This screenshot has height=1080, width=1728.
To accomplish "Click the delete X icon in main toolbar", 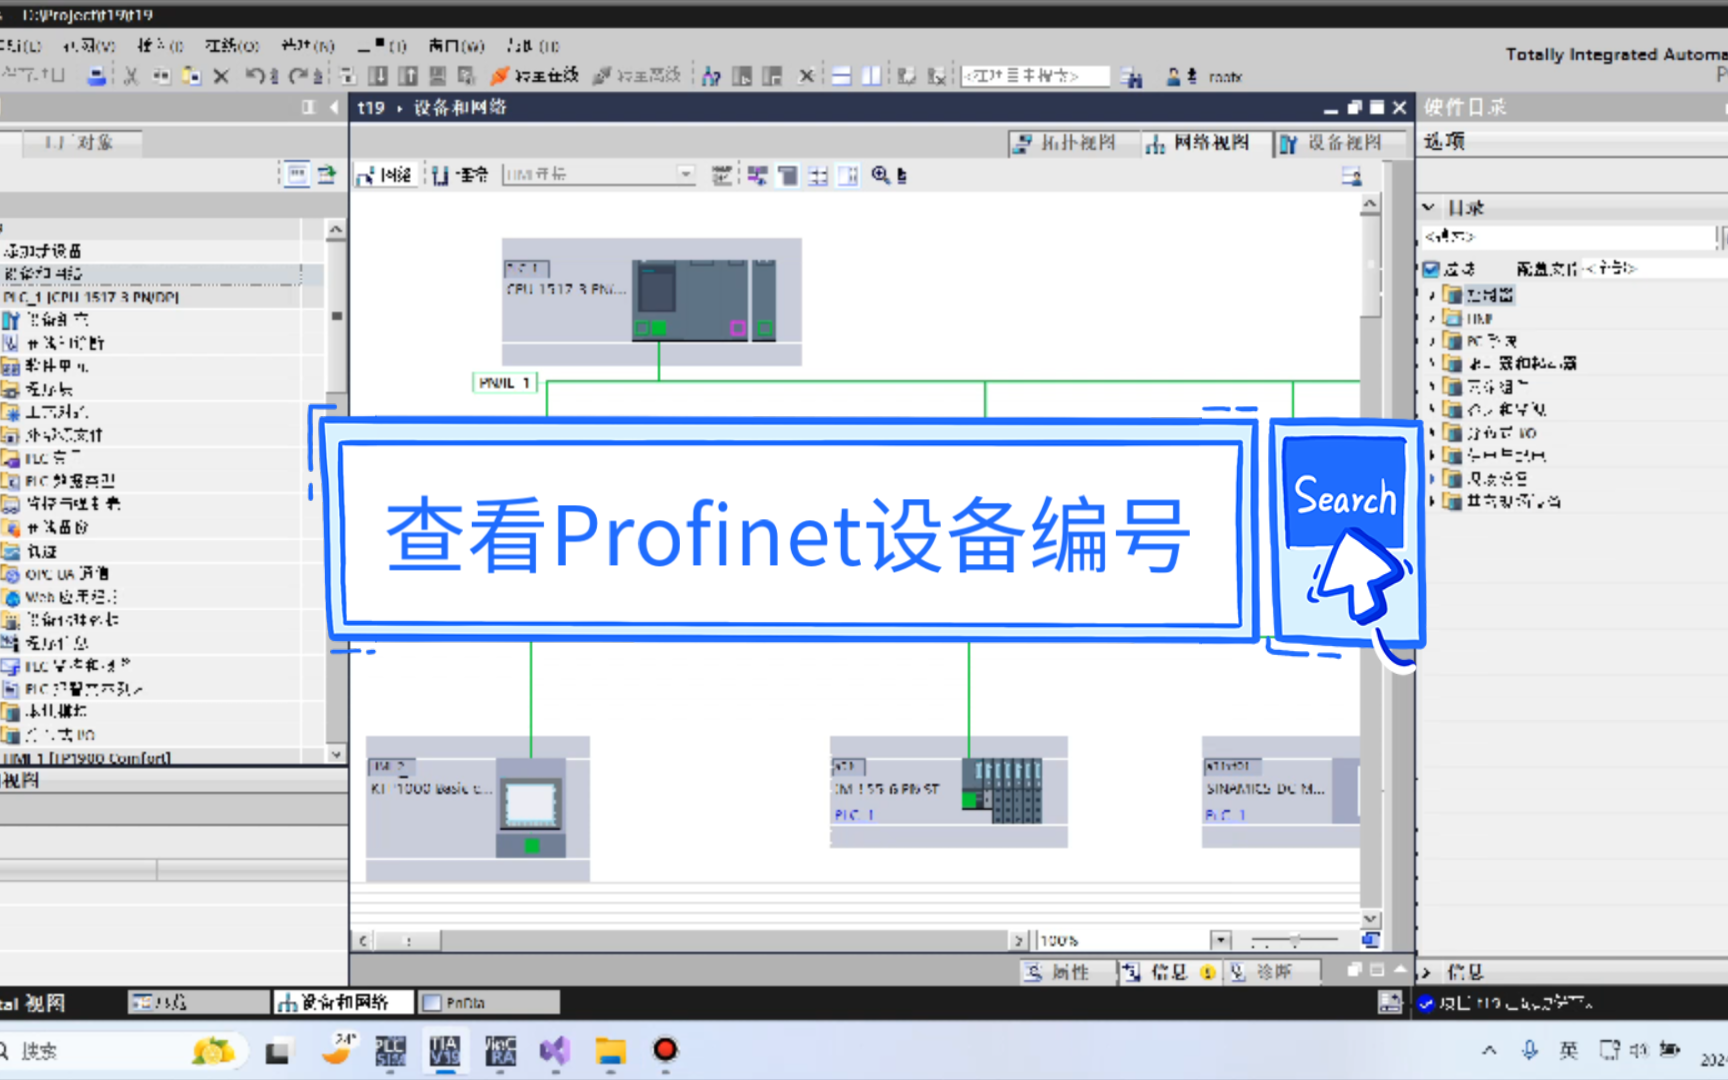I will pos(221,76).
